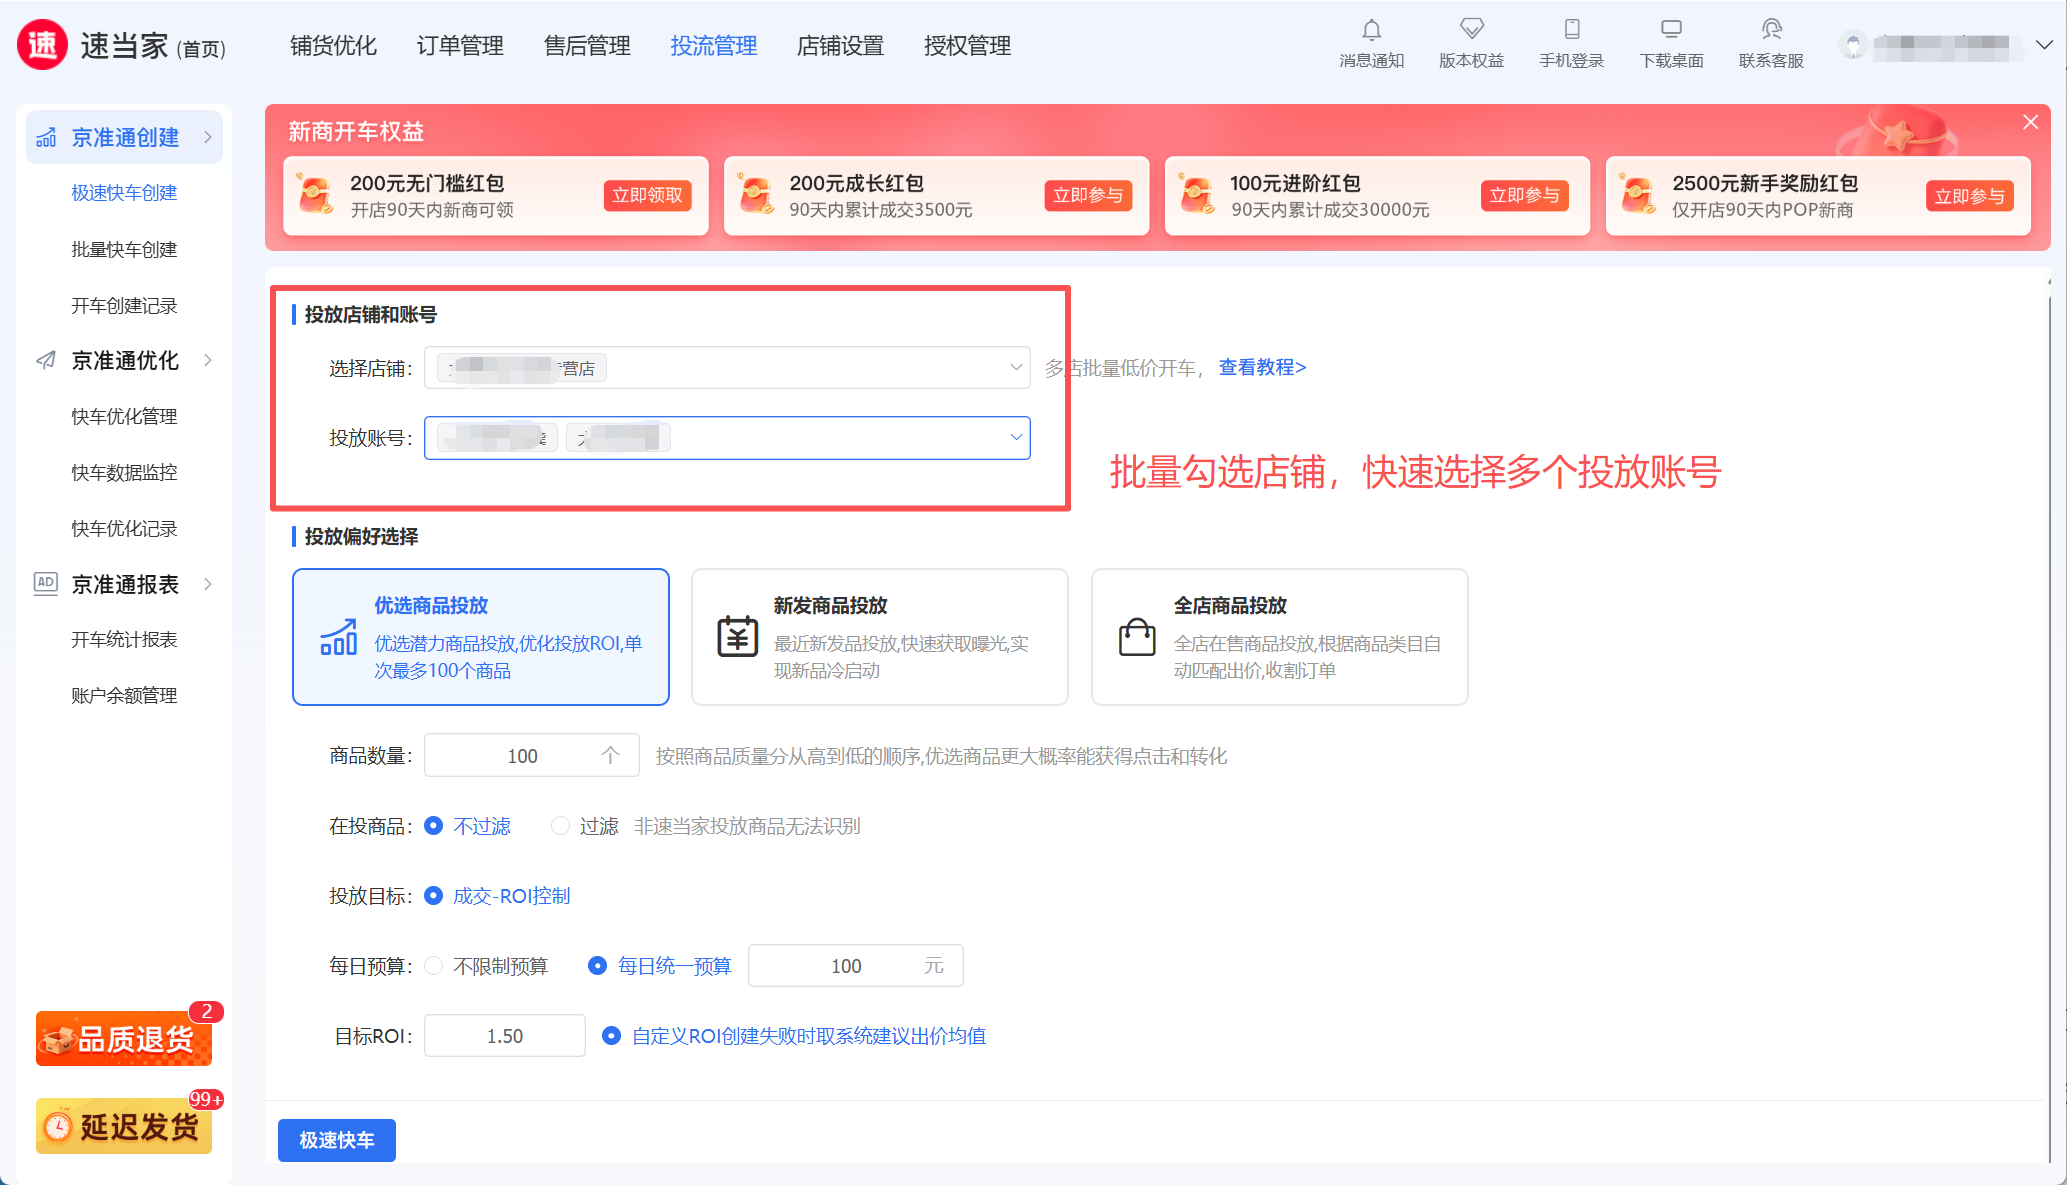Click the 100元进阶红包 envelope icon

(1197, 195)
